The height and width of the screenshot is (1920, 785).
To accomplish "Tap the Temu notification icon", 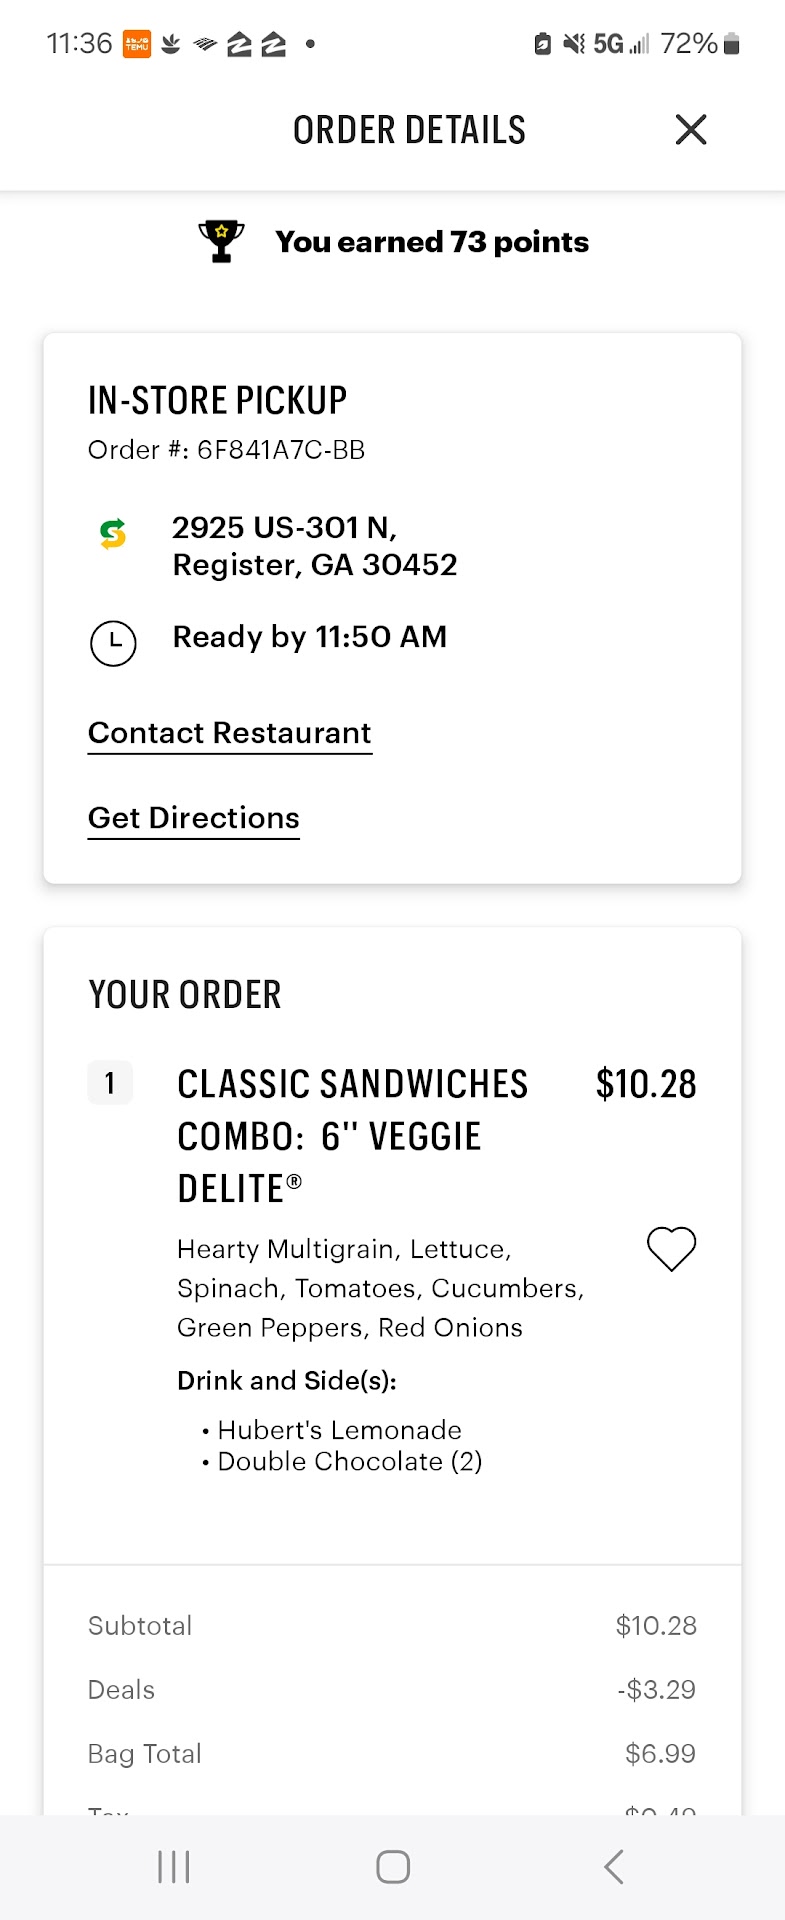I will pos(137,44).
